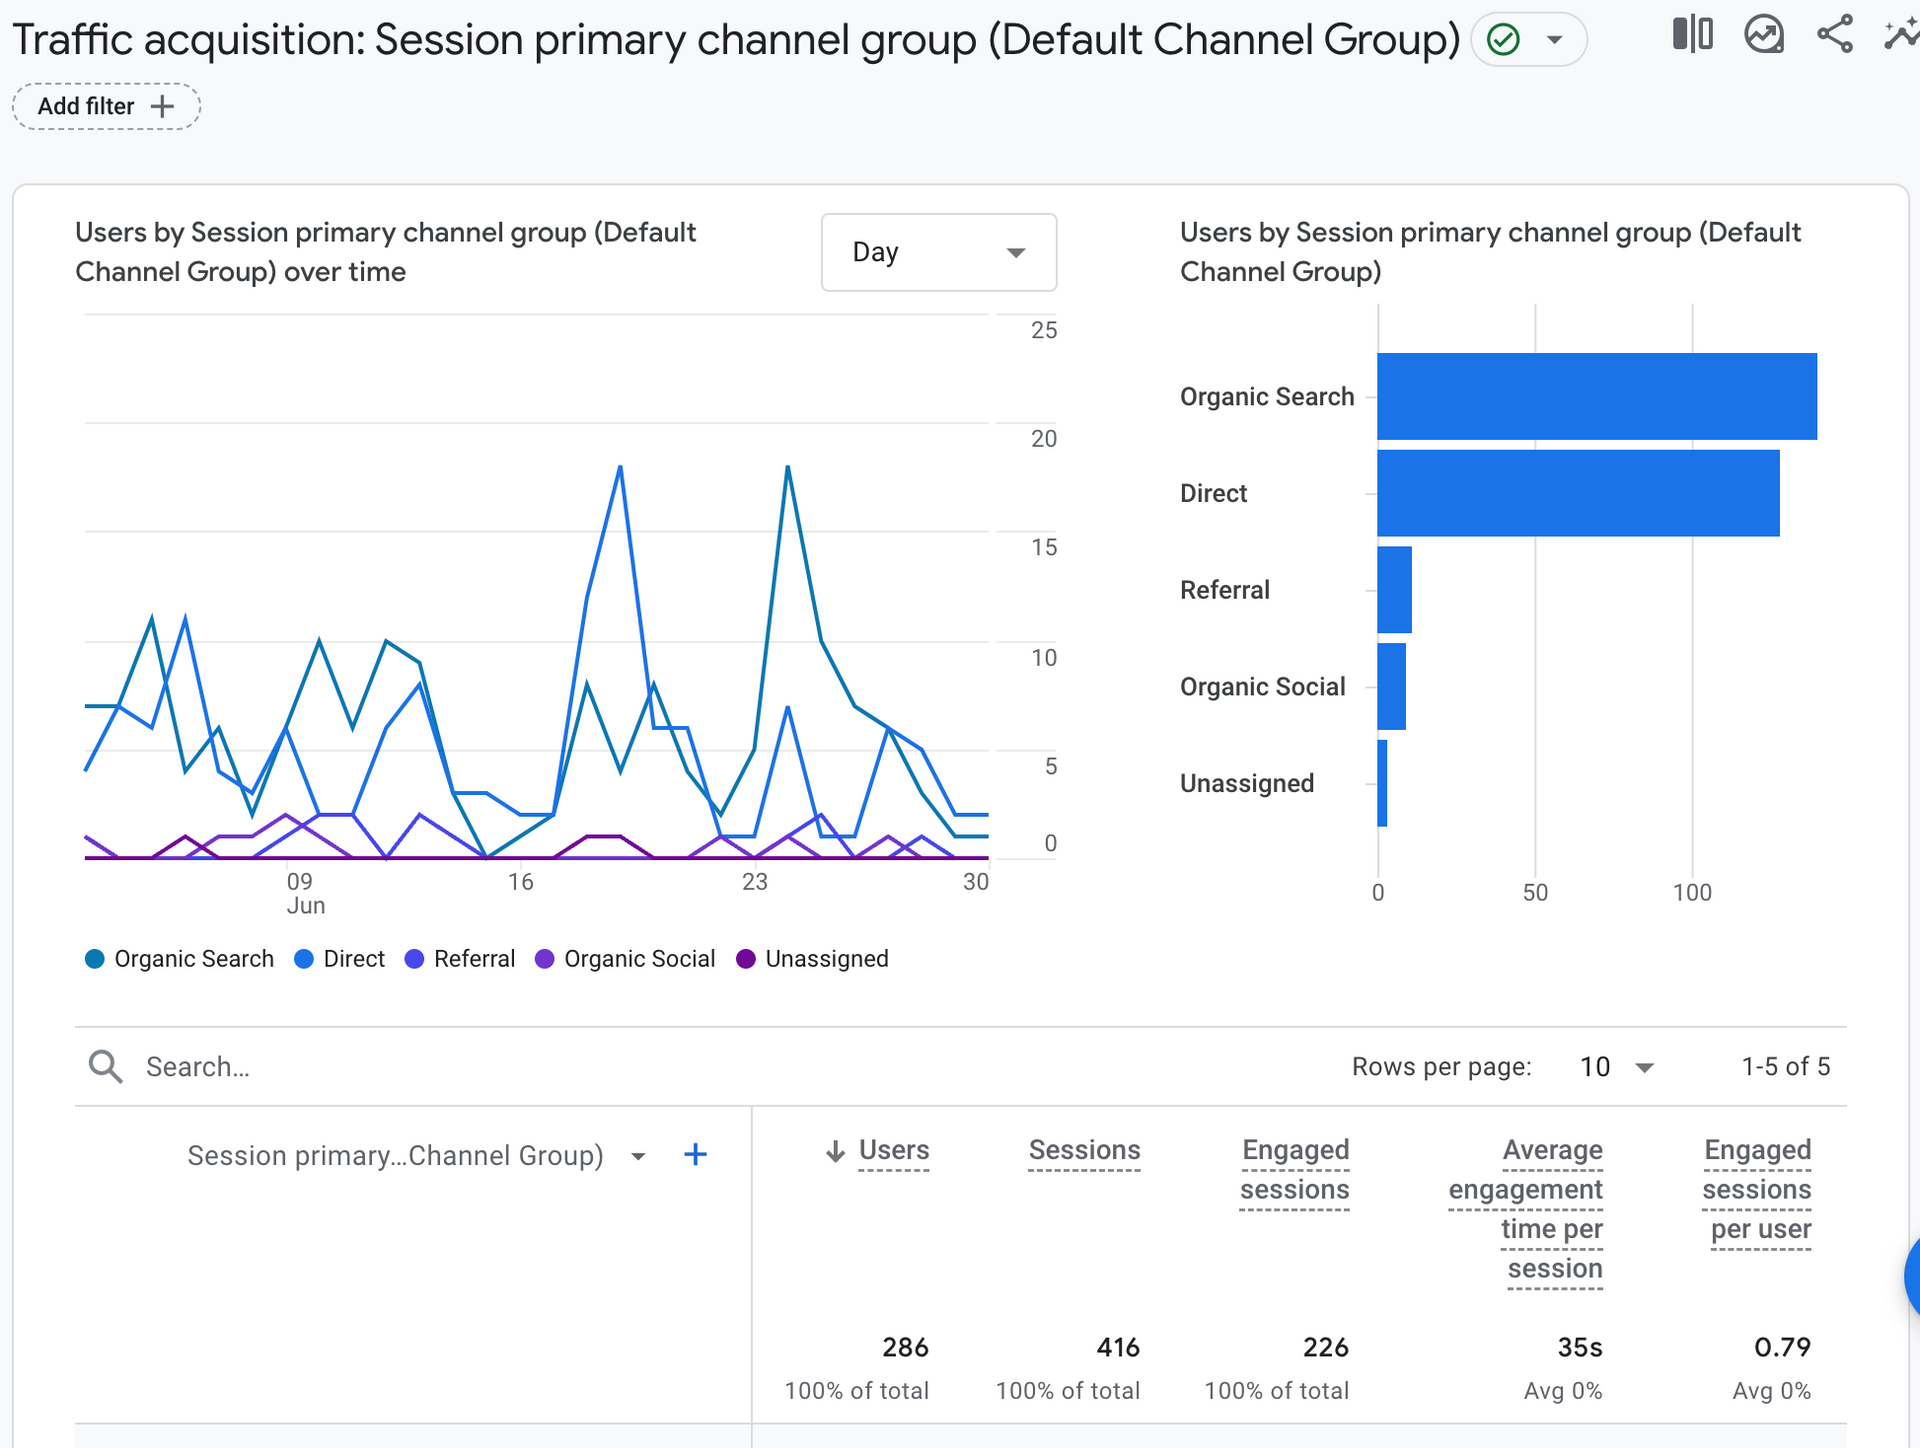Click the share report icon
The height and width of the screenshot is (1448, 1920).
tap(1835, 35)
